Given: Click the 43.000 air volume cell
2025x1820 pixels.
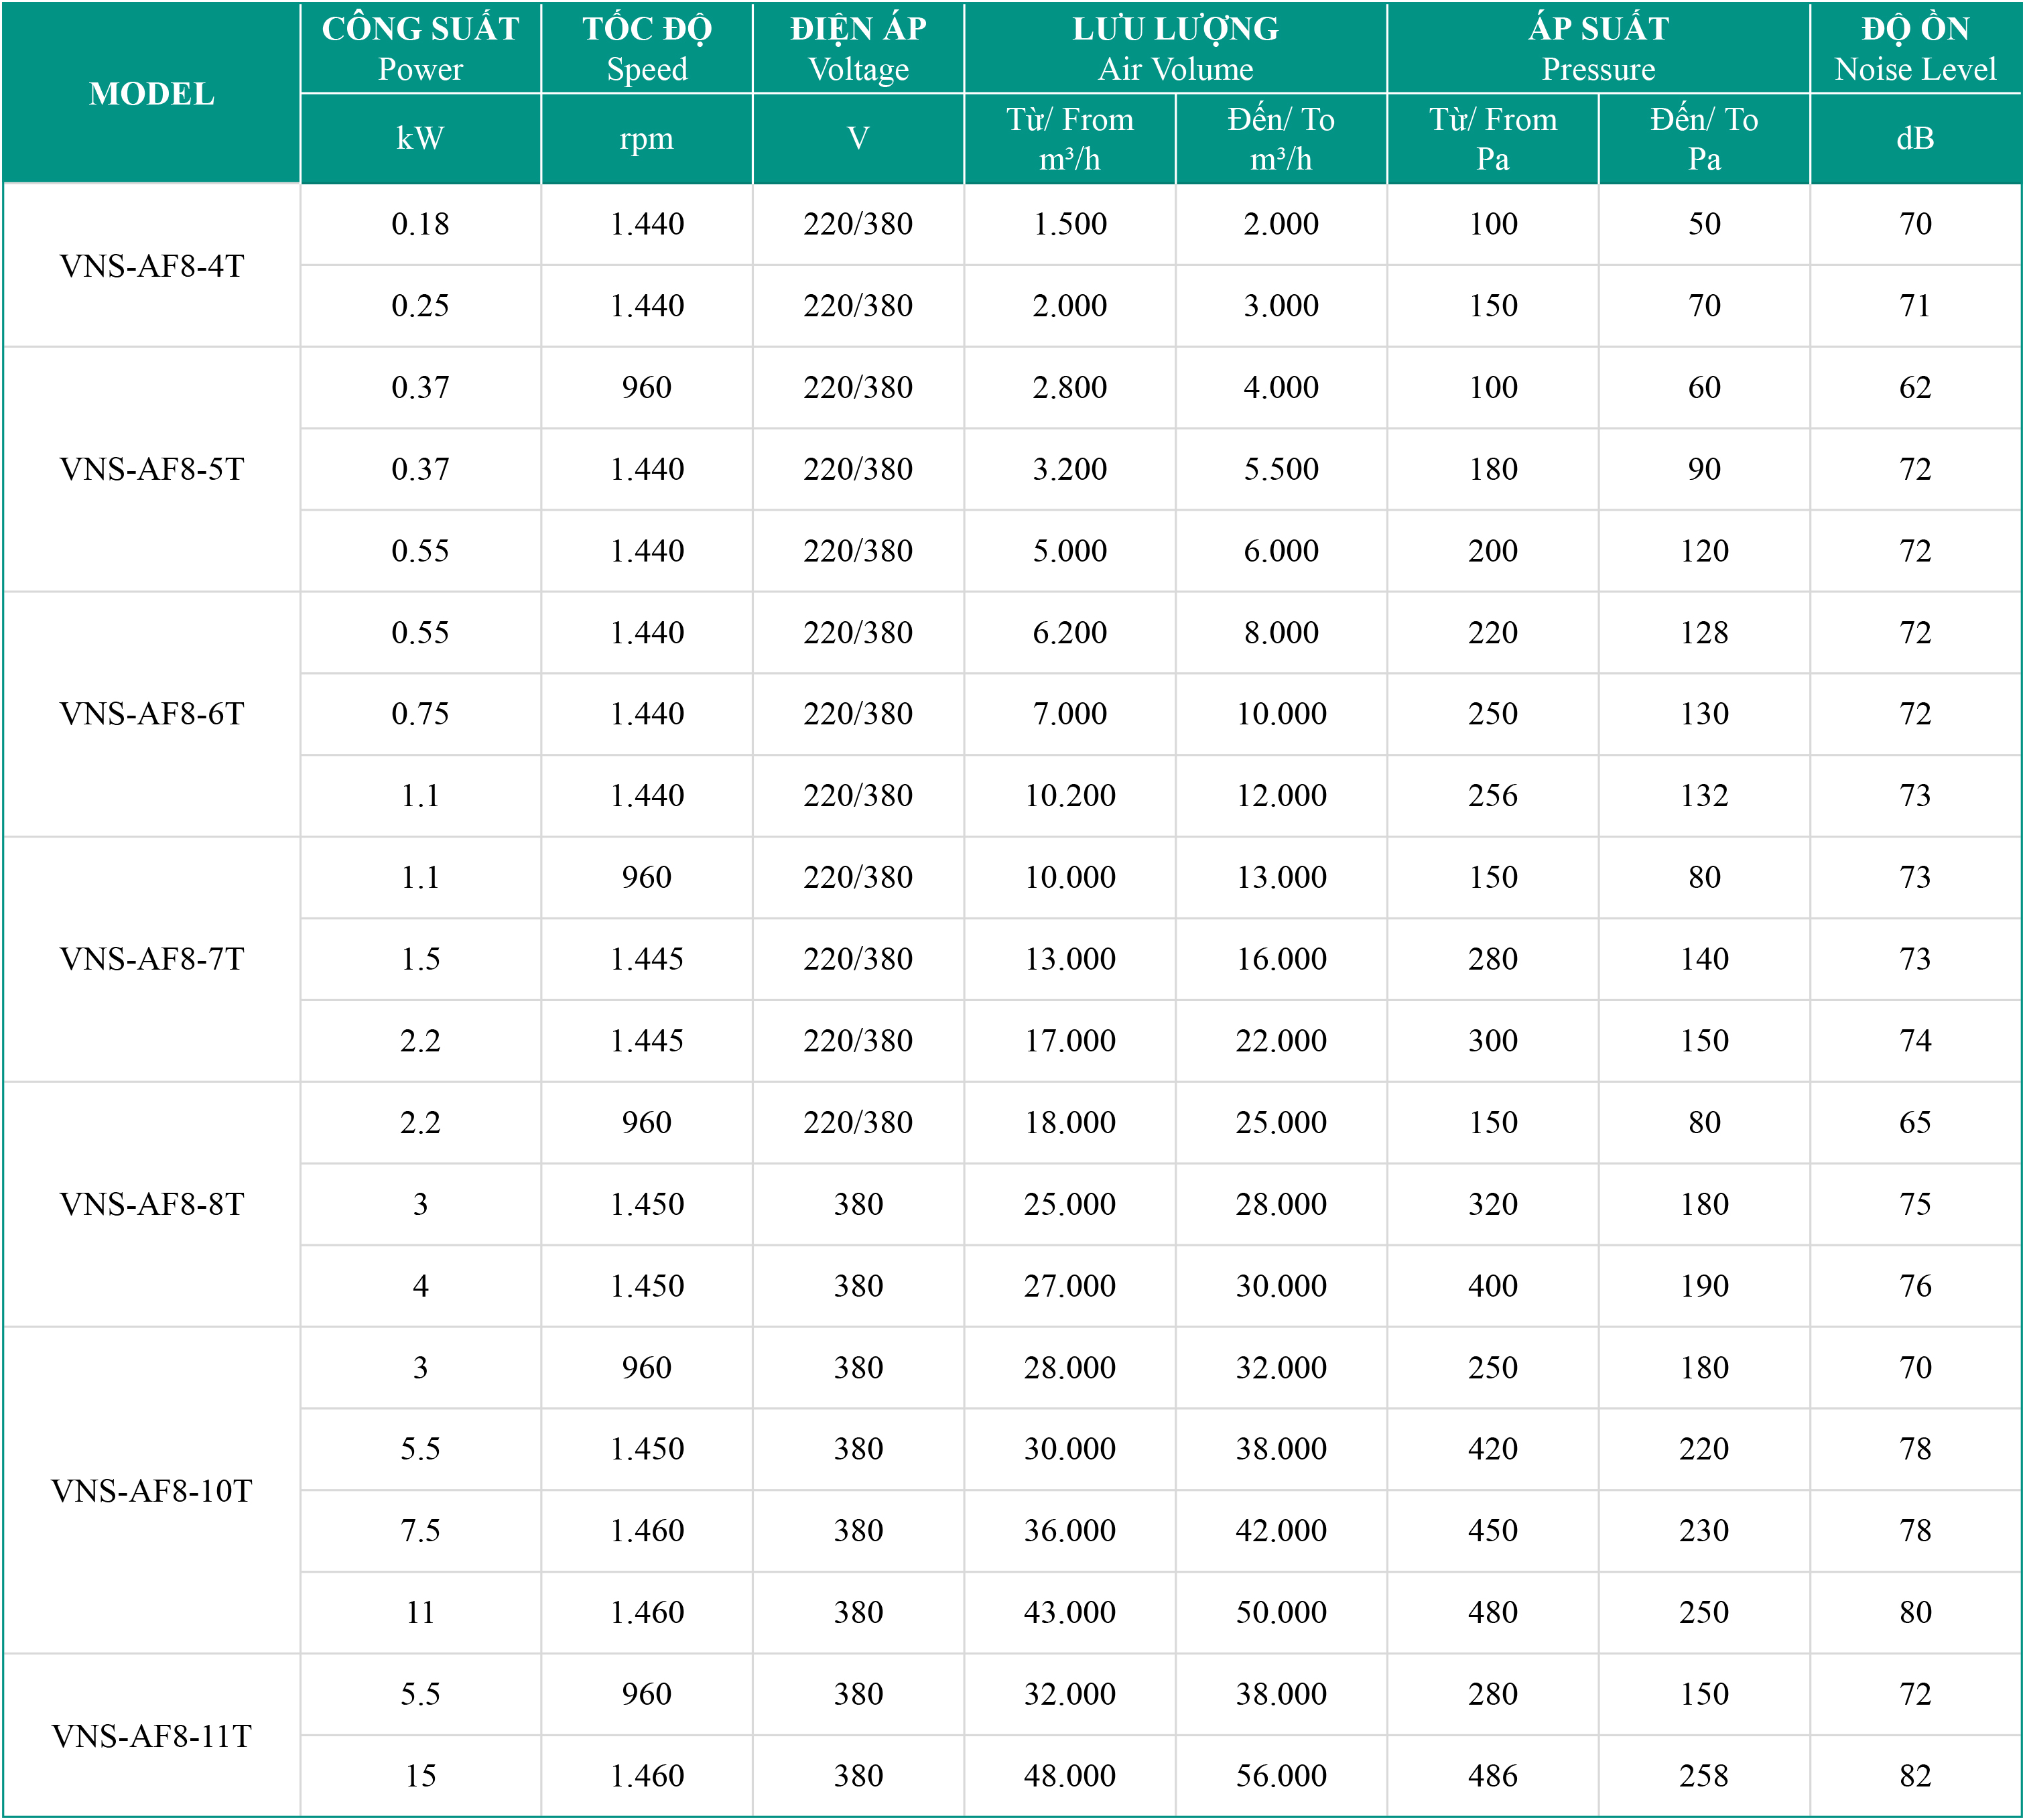Looking at the screenshot, I should coord(1070,1612).
